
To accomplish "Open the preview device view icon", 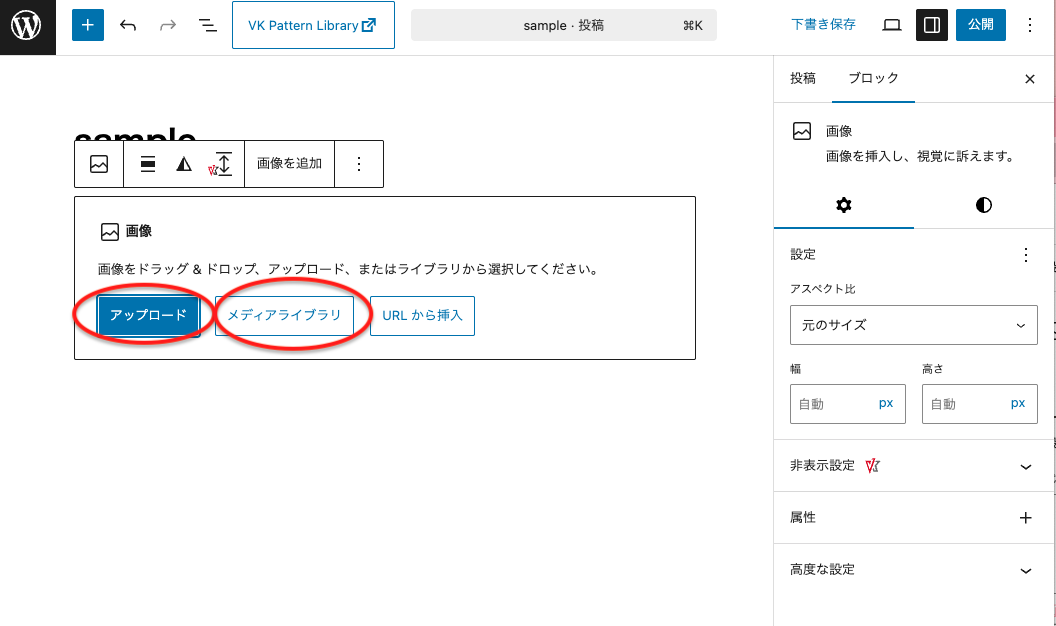I will click(892, 25).
